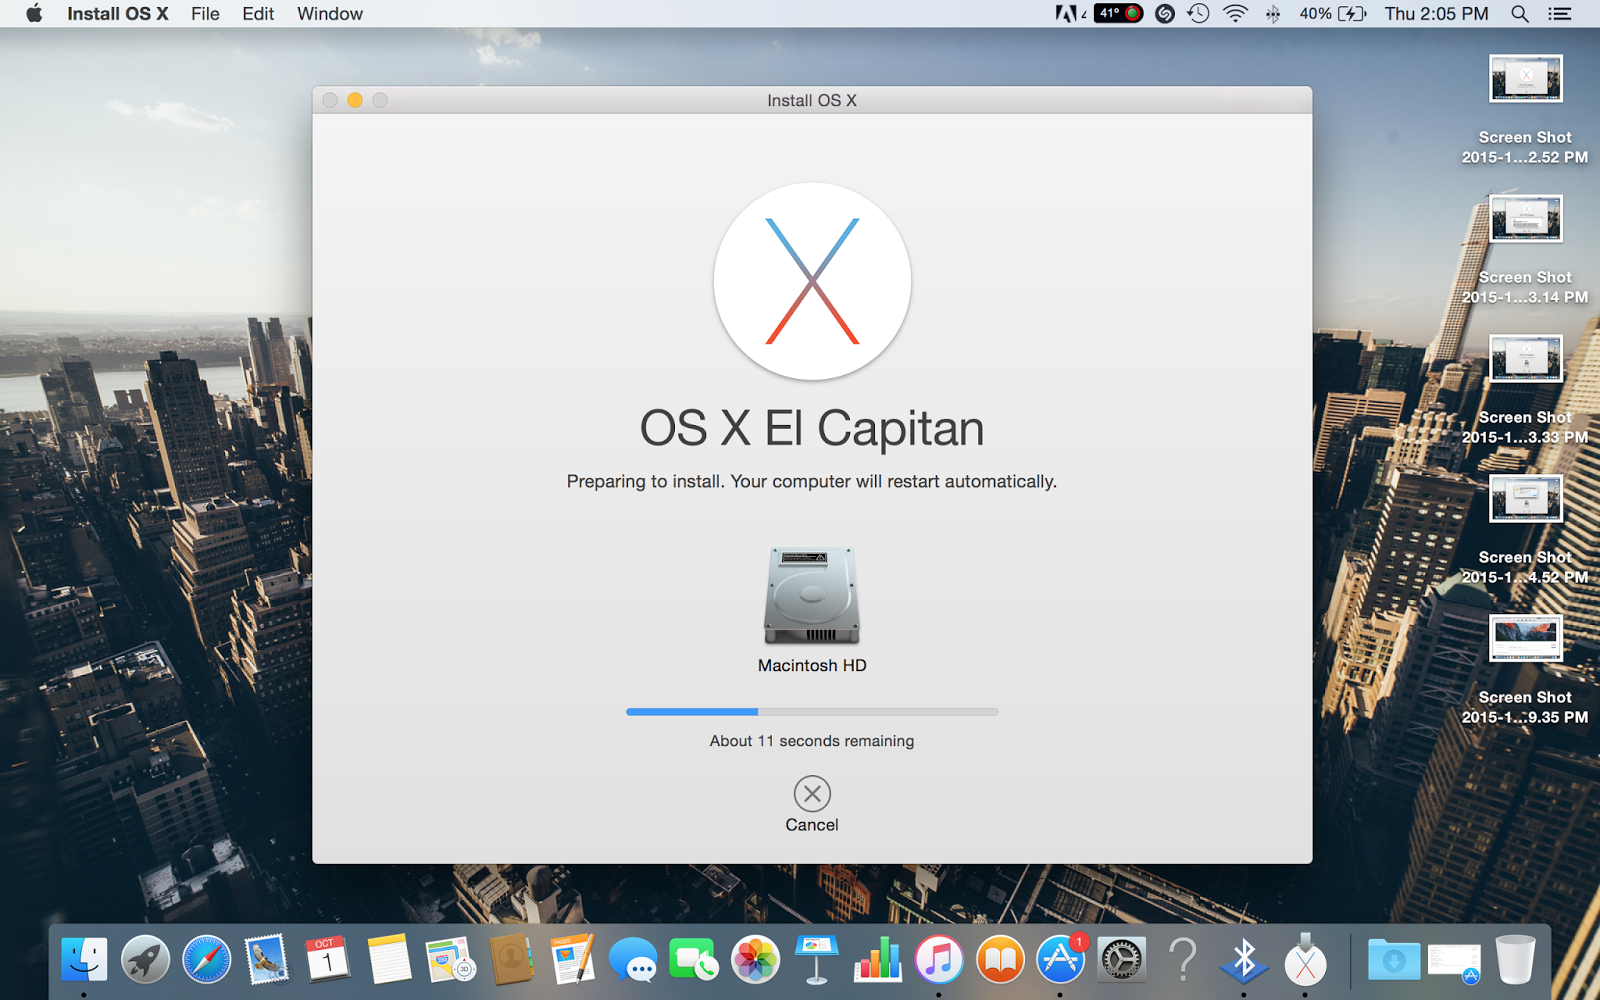Image resolution: width=1600 pixels, height=1000 pixels.
Task: Click the install progress bar
Action: coord(812,712)
